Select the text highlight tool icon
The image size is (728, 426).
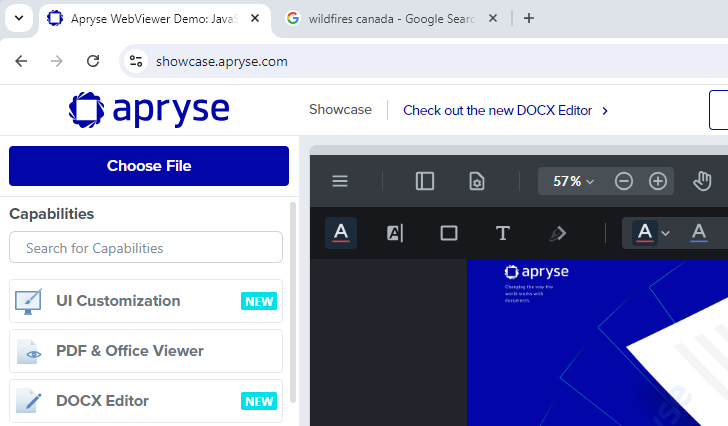click(x=395, y=232)
